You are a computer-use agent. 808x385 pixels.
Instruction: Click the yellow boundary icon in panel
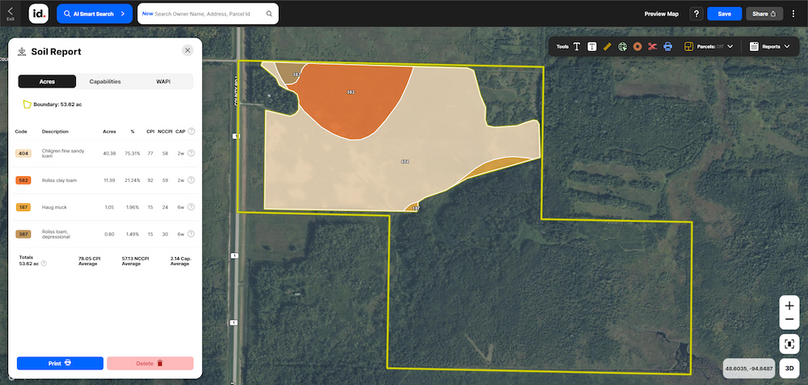tap(27, 105)
